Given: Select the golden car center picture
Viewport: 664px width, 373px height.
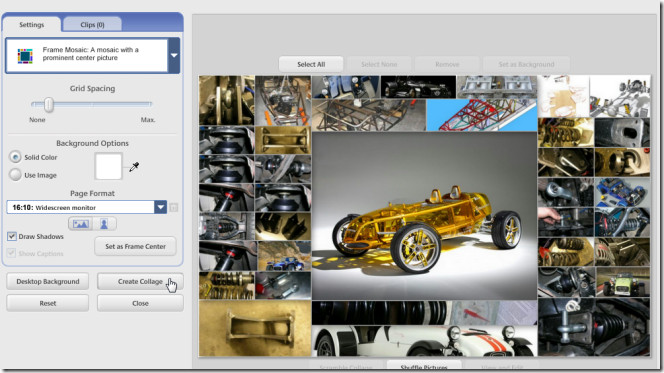Looking at the screenshot, I should pos(424,216).
